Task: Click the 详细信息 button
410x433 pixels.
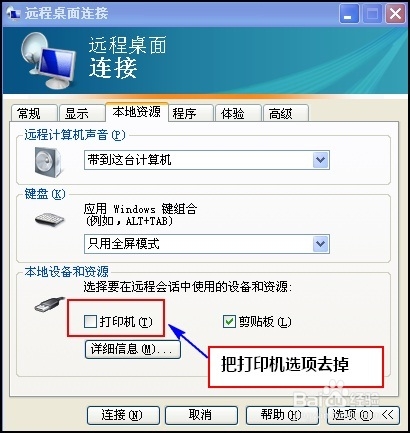Action: pyautogui.click(x=133, y=349)
